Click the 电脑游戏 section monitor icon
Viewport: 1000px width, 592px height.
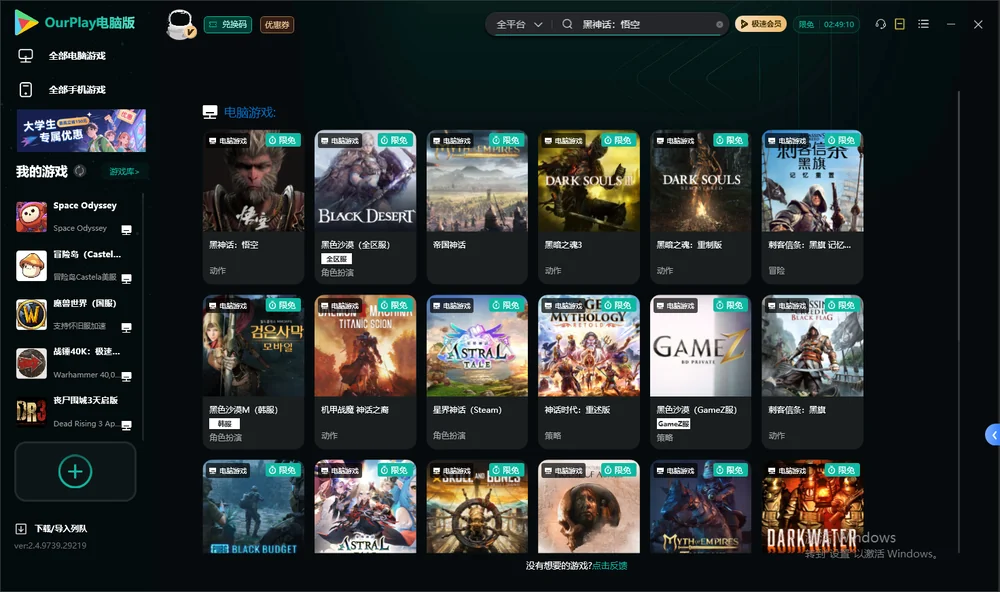[x=210, y=112]
